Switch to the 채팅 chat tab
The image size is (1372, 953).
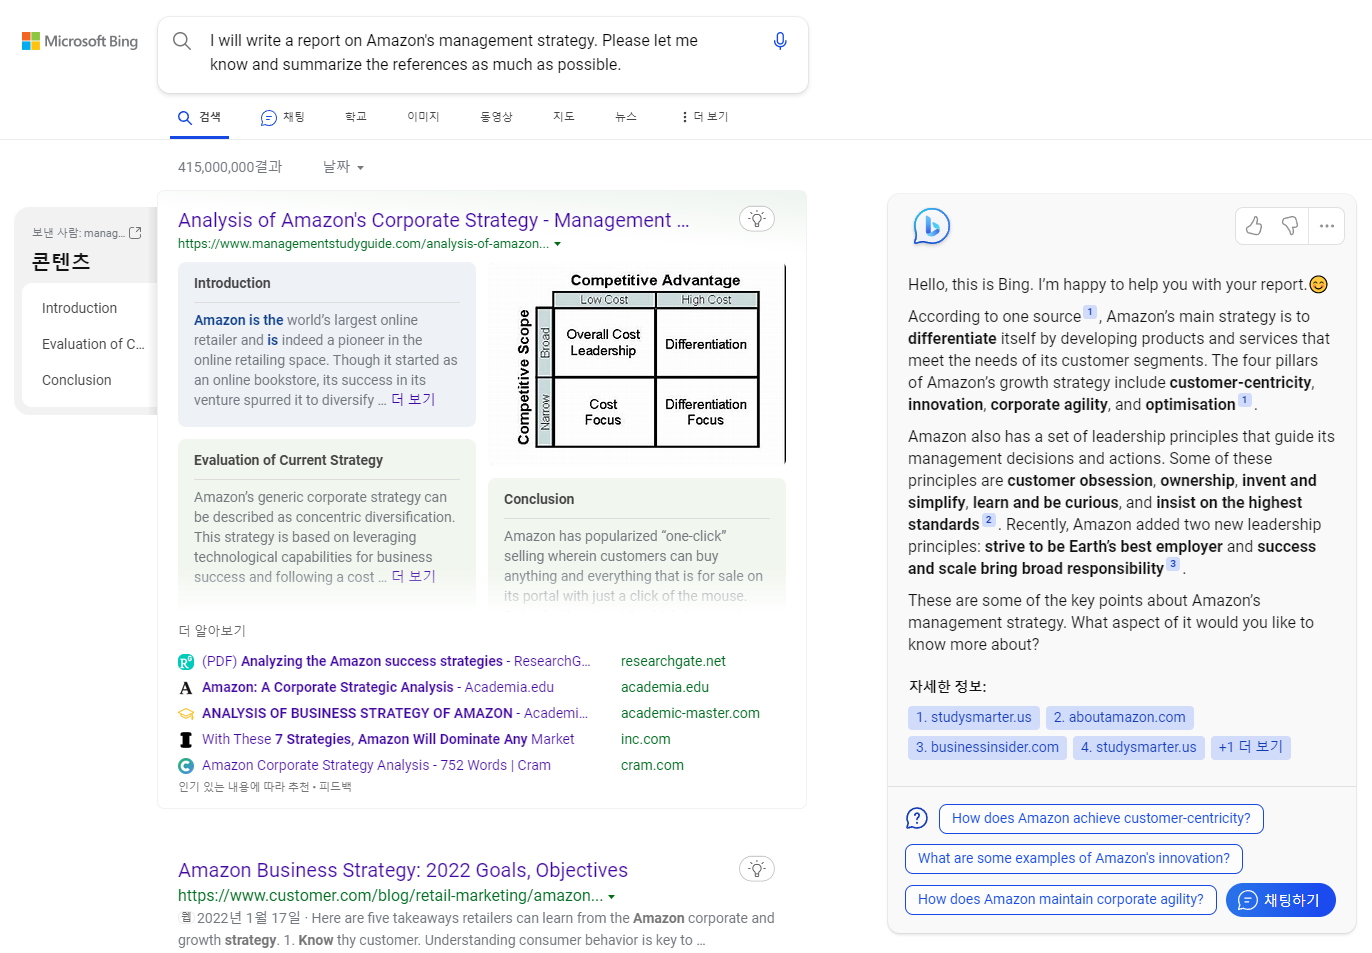pos(282,117)
